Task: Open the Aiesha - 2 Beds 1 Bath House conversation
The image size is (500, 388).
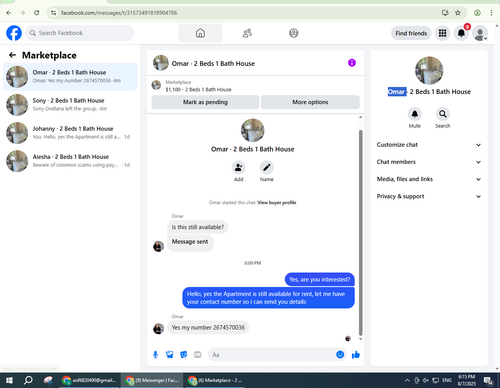Action: point(70,161)
